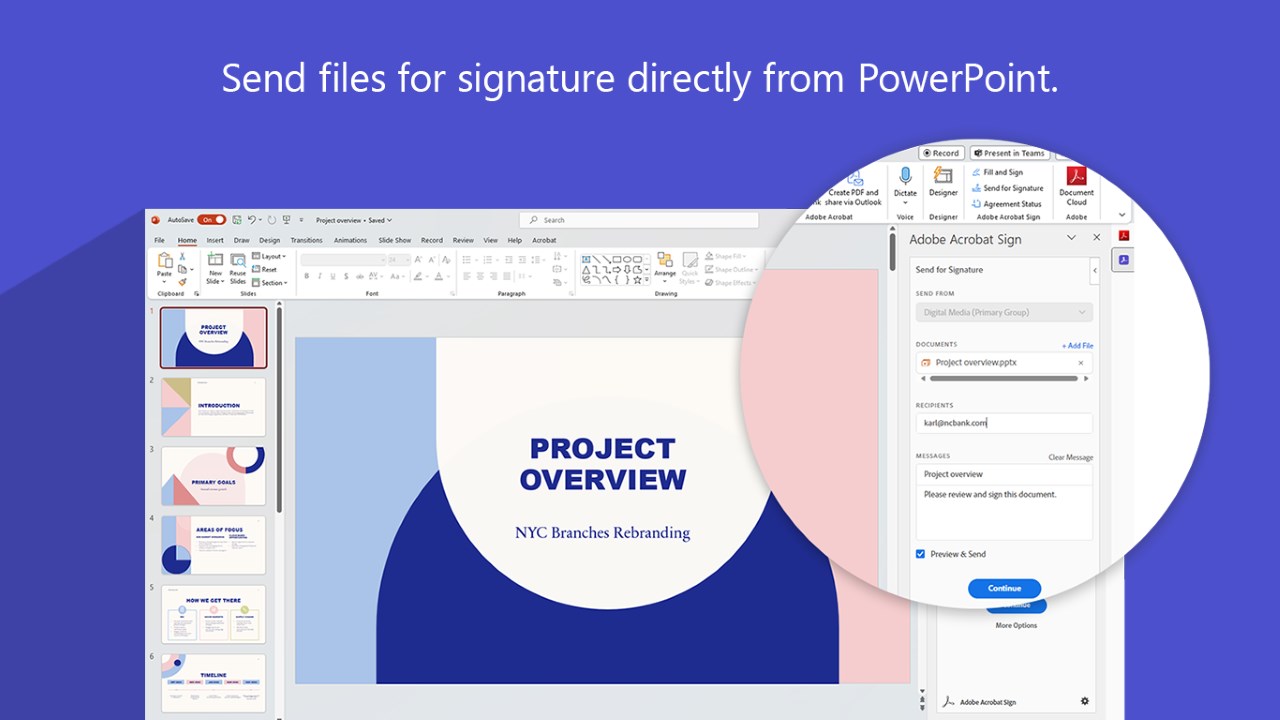Click the recipients email field
Viewport: 1280px width, 720px height.
pos(1004,423)
